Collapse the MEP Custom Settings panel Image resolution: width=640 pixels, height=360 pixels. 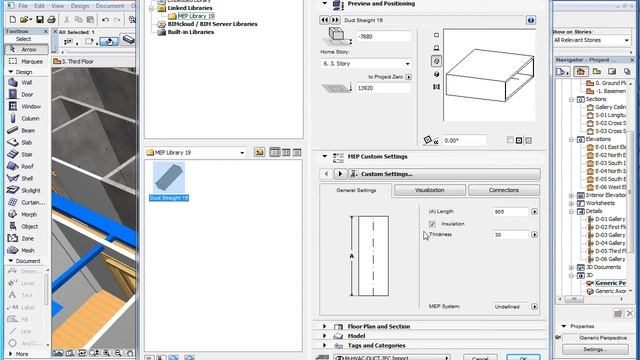325,156
